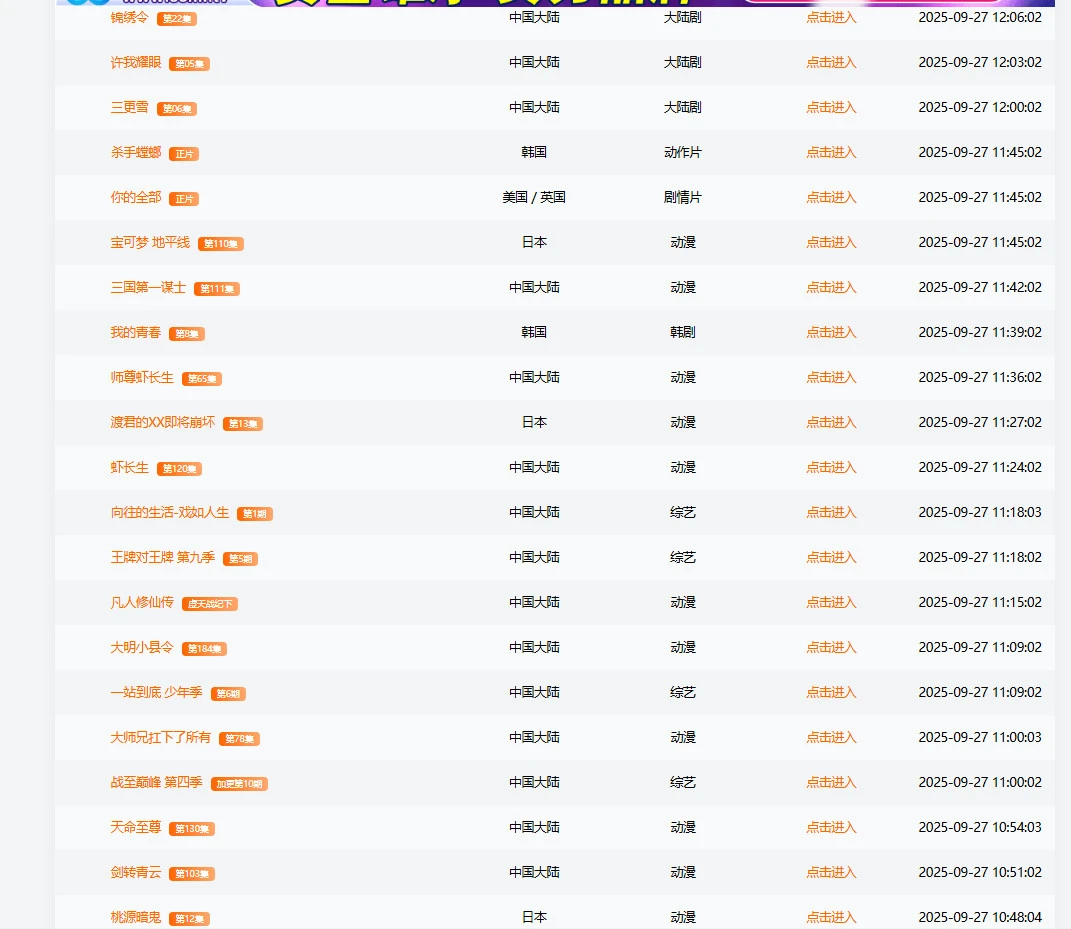Open the 三国第一谋士 title link
Image resolution: width=1071 pixels, height=929 pixels.
(148, 287)
